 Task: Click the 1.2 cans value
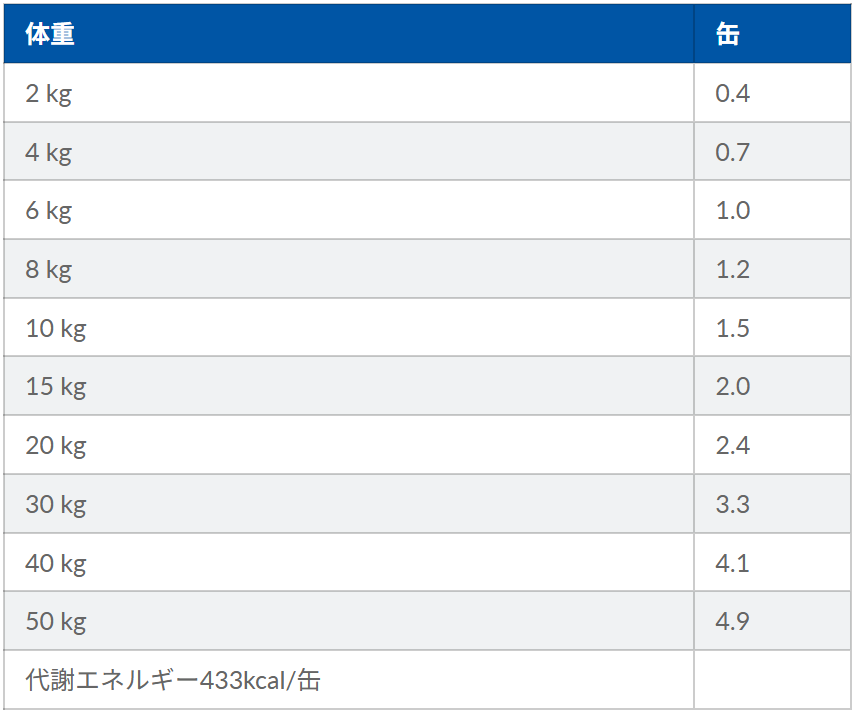click(733, 270)
